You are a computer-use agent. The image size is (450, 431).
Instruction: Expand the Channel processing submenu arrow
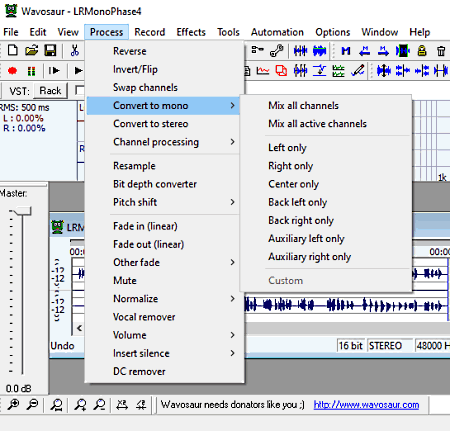point(232,142)
